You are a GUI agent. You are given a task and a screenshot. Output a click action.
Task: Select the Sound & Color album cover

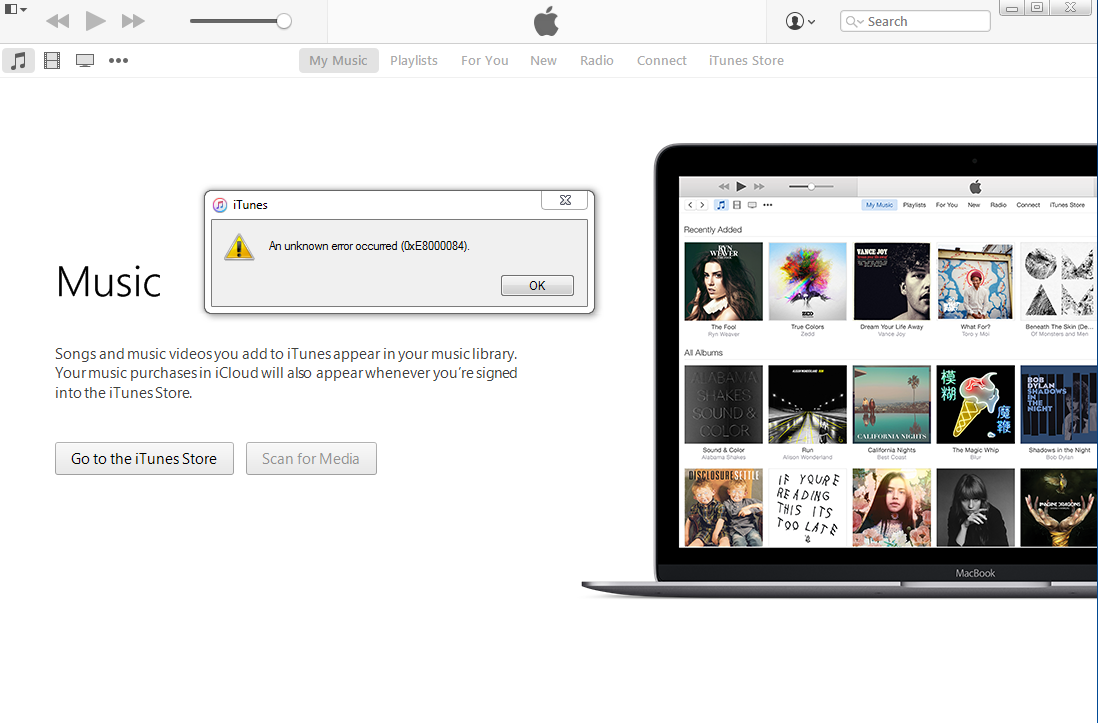[723, 404]
